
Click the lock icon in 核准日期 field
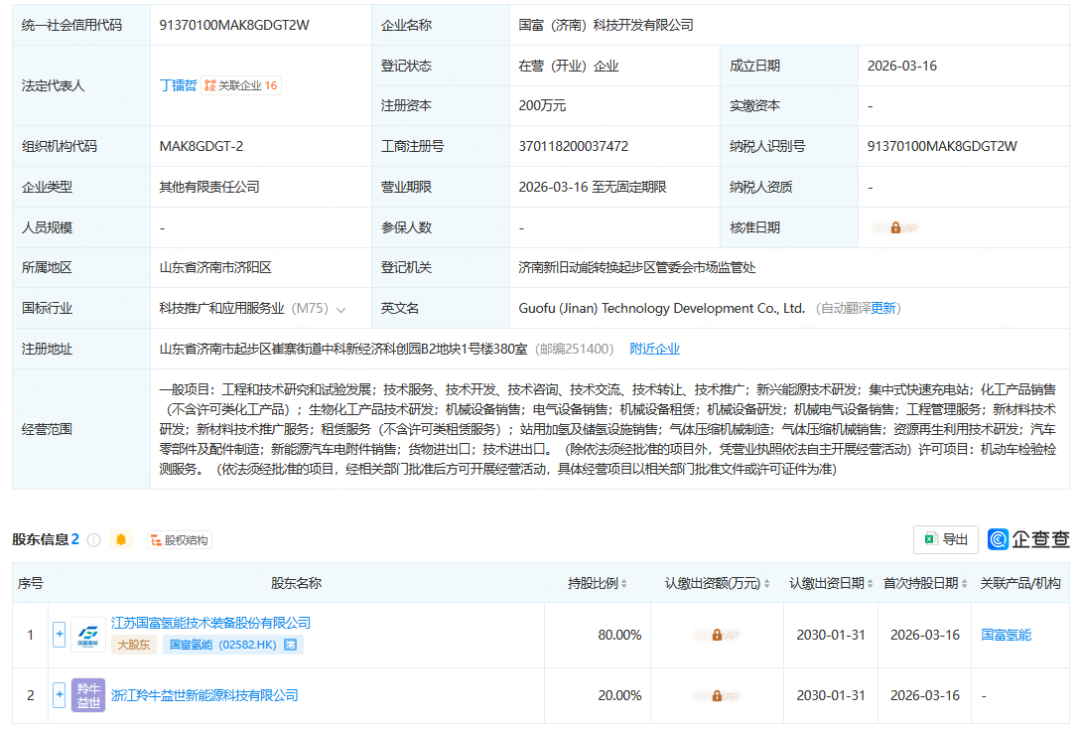895,227
